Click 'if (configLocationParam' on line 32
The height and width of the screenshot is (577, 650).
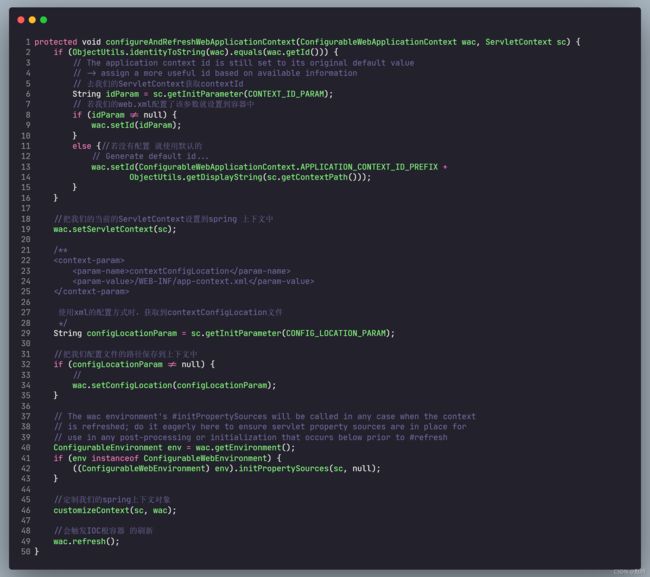[x=108, y=364]
